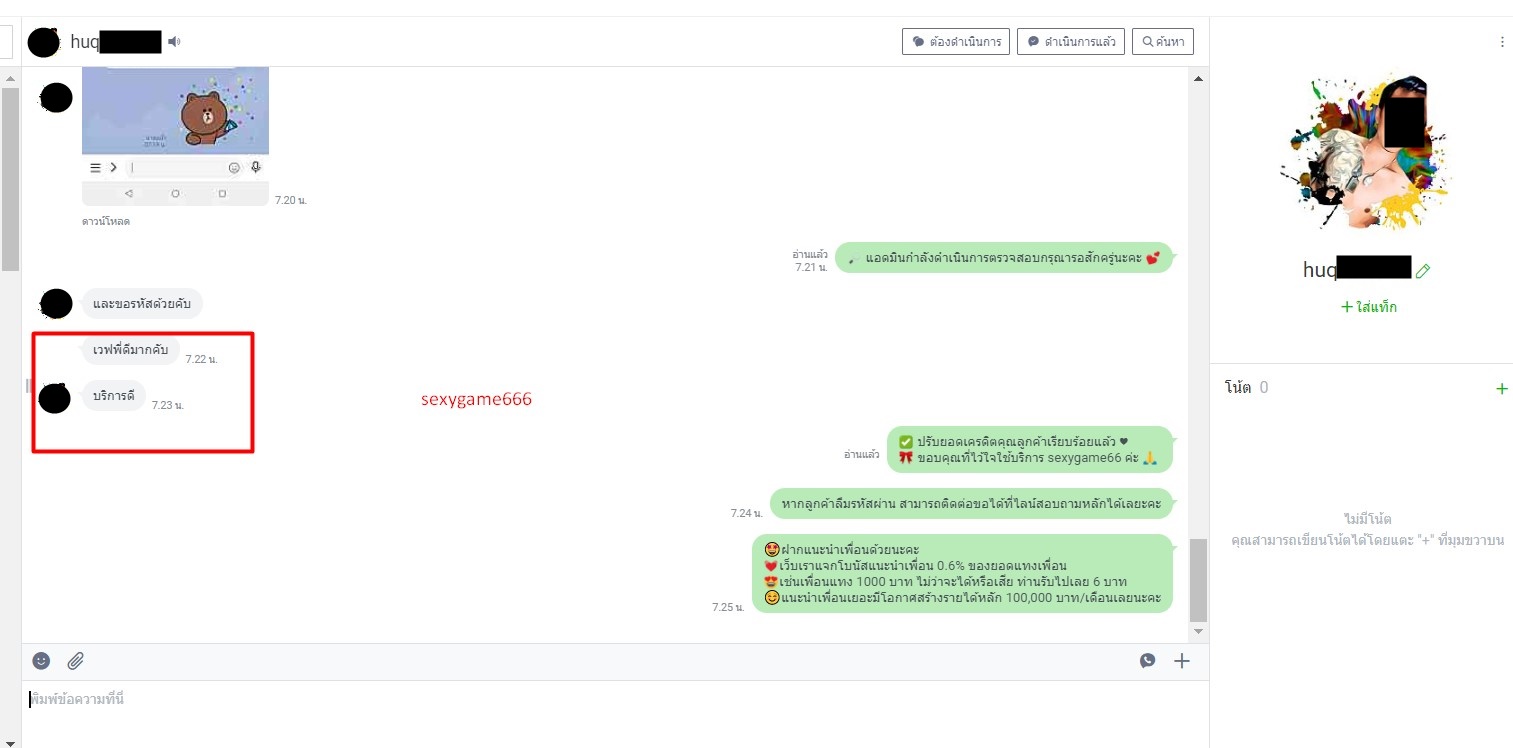
Task: Open the three-dot menu in profile panel
Action: (1501, 42)
